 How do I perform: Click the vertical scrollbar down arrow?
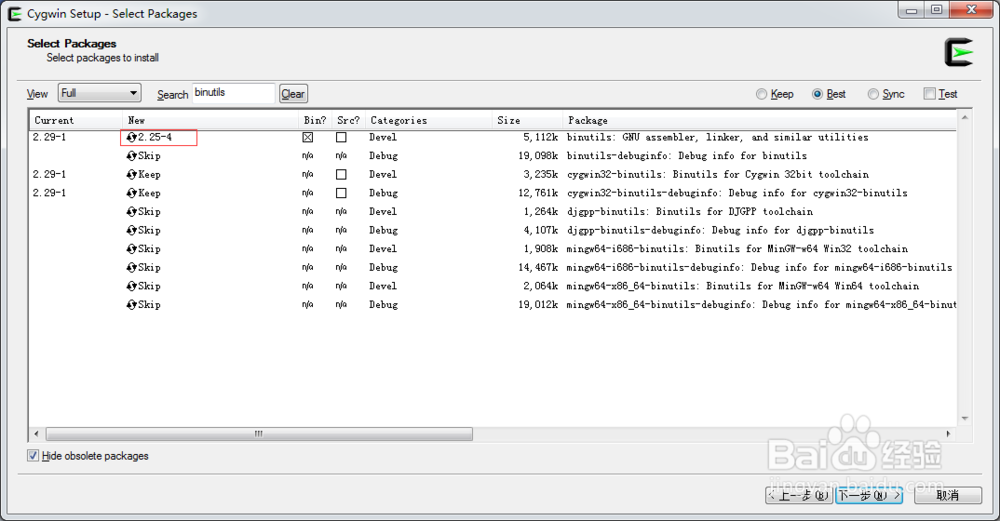tap(965, 418)
